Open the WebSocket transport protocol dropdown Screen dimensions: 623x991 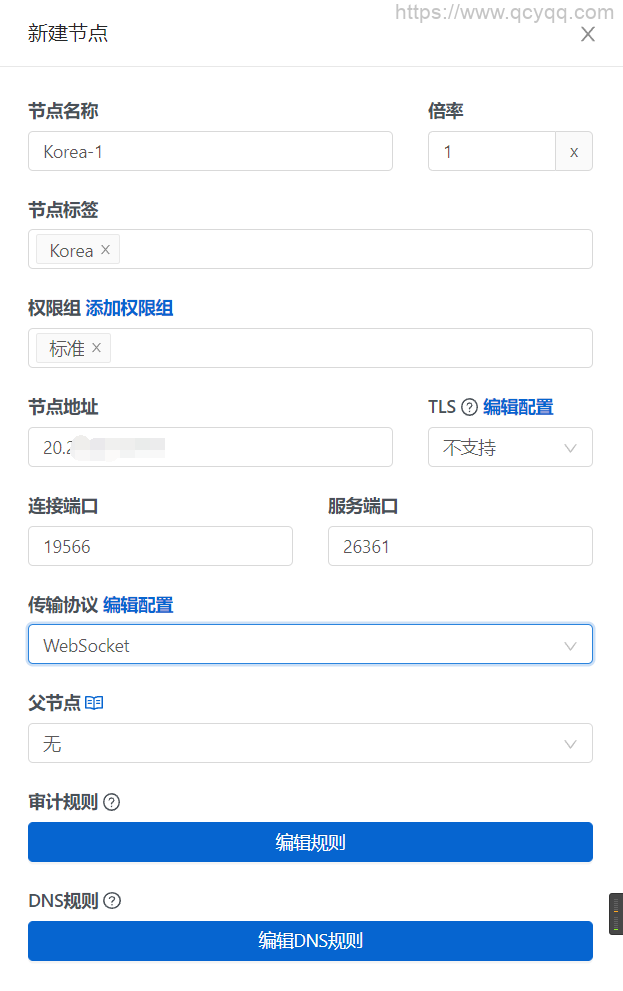pos(310,645)
